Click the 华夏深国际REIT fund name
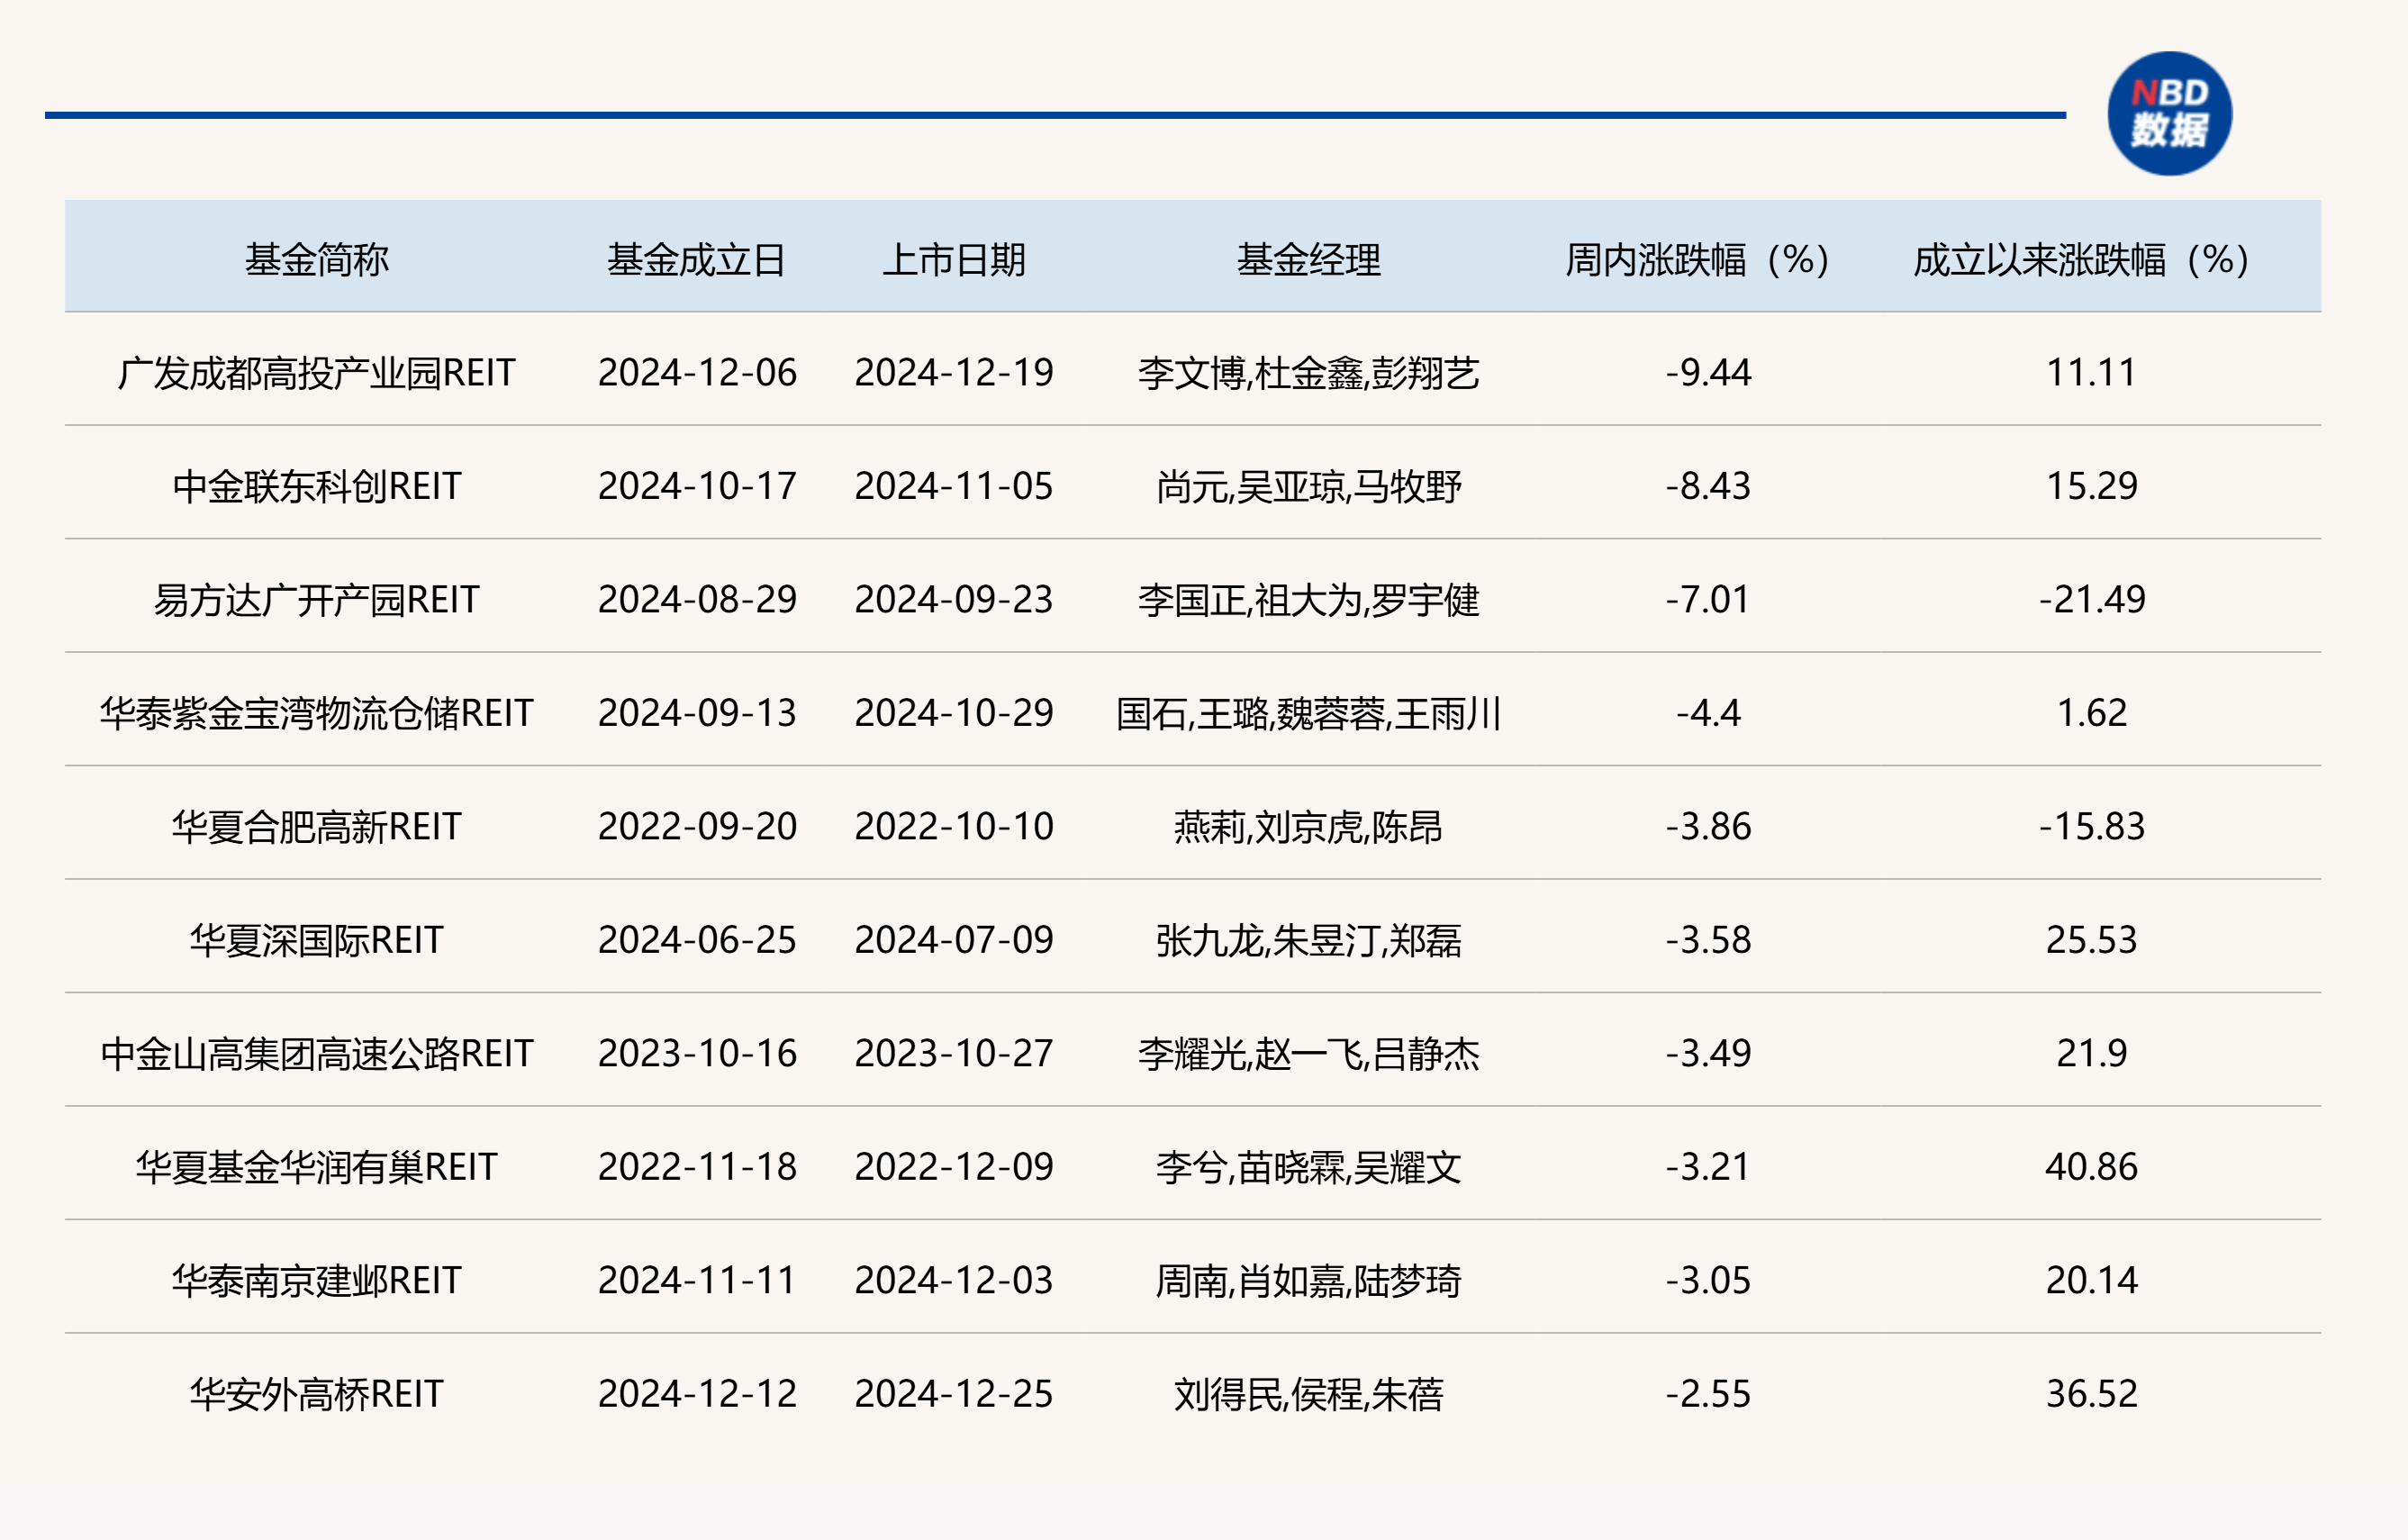Viewport: 2408px width, 1540px height. [x=316, y=940]
